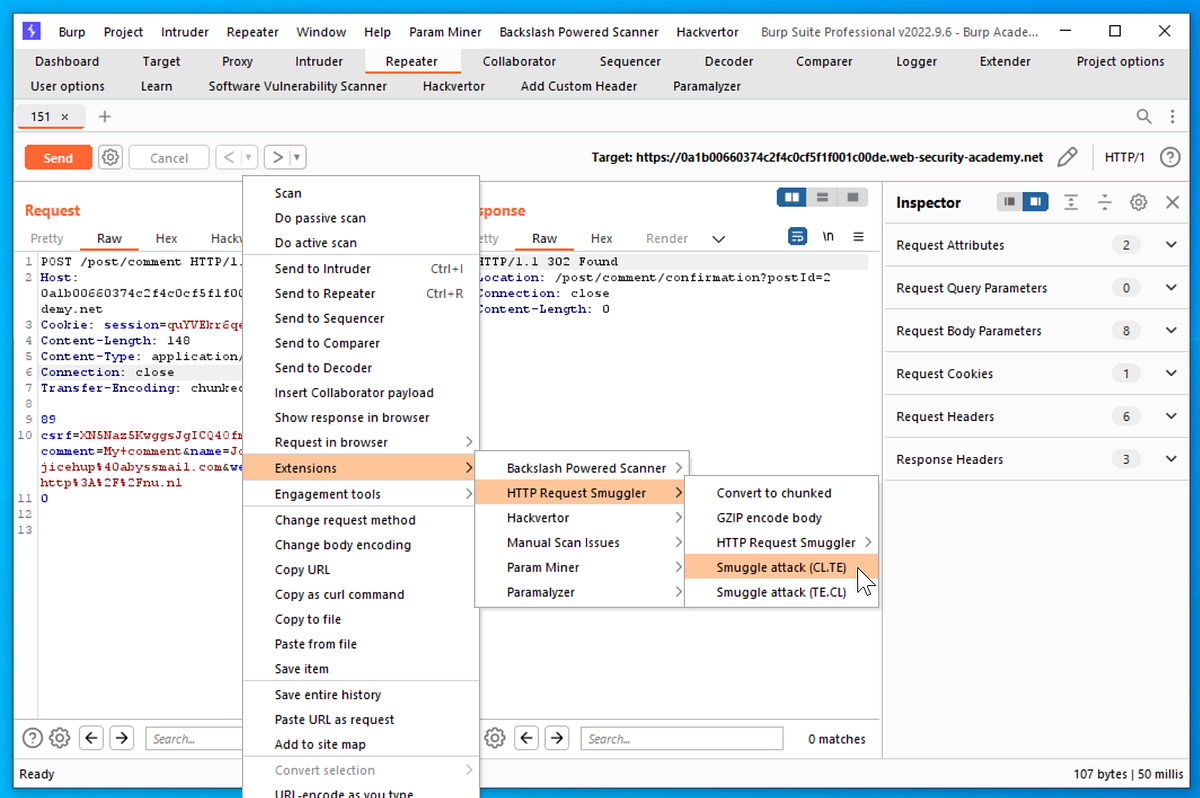Close Repeater tab 151
The image size is (1200, 798).
coord(65,117)
